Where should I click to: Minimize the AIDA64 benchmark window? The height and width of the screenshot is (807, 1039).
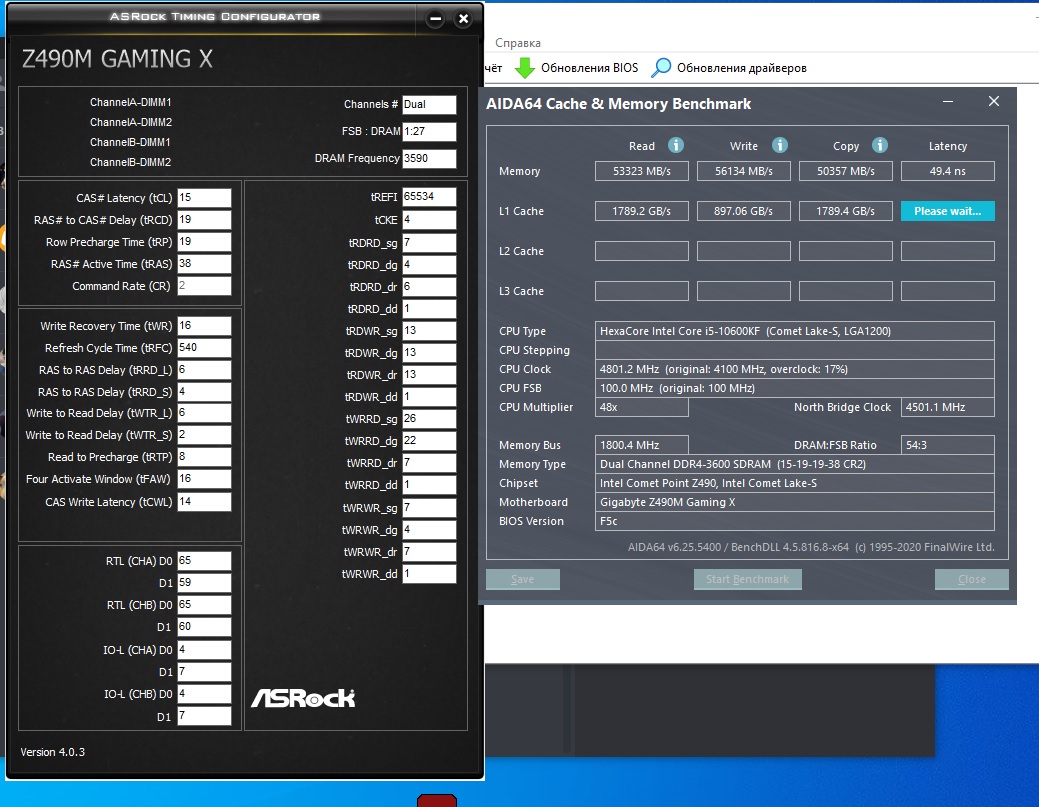pos(948,101)
